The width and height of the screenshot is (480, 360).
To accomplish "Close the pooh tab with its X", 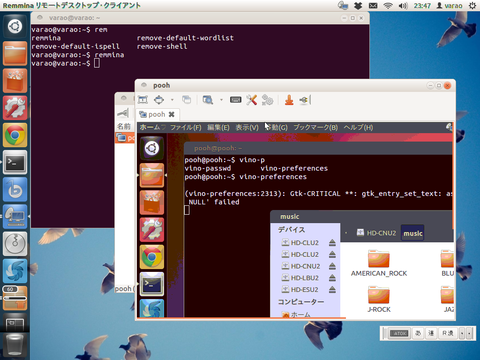I will tap(171, 115).
